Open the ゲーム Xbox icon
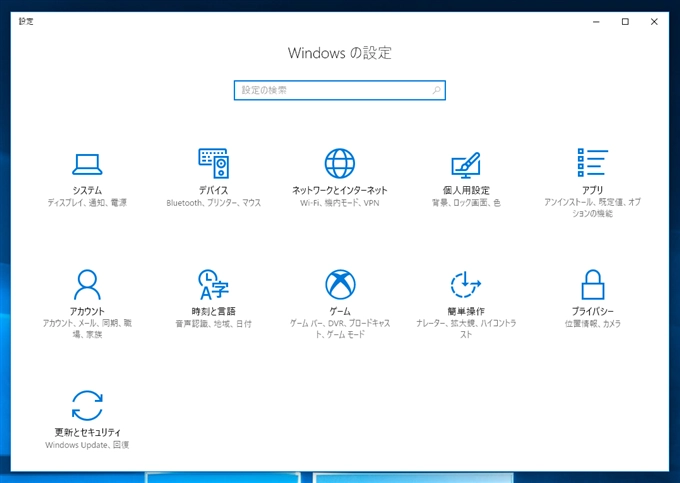 (340, 284)
